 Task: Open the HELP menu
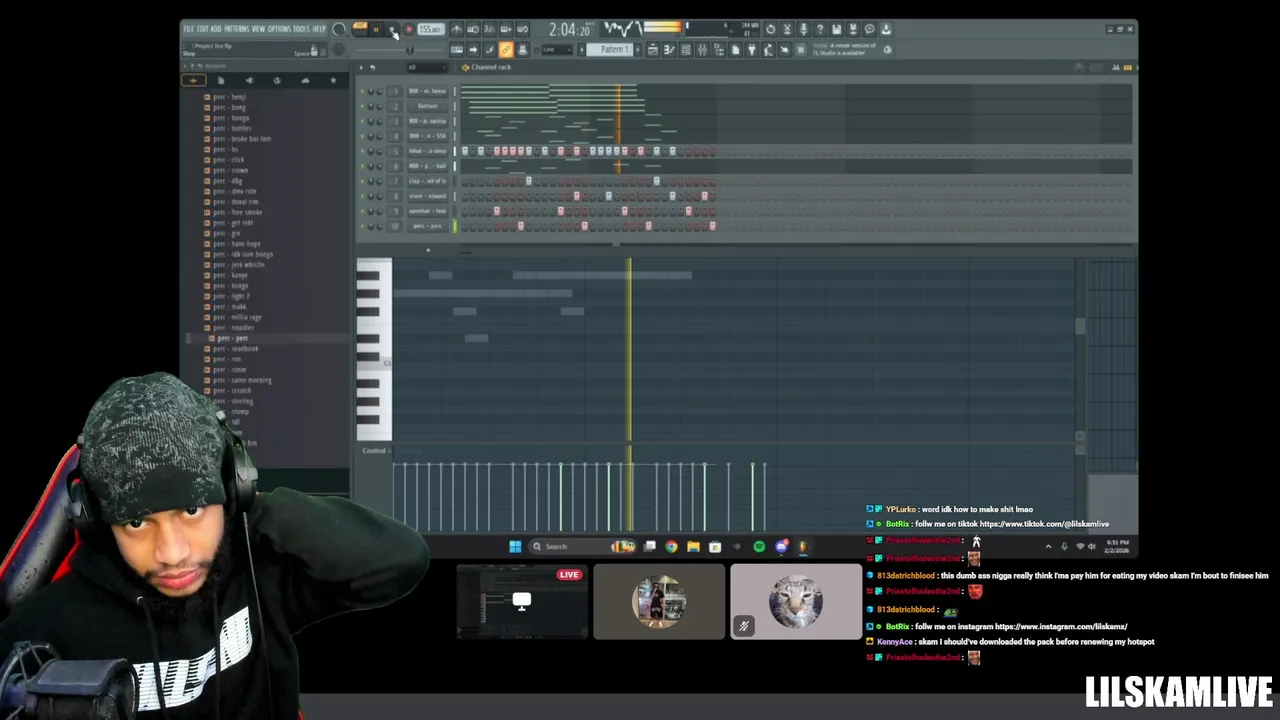click(319, 29)
